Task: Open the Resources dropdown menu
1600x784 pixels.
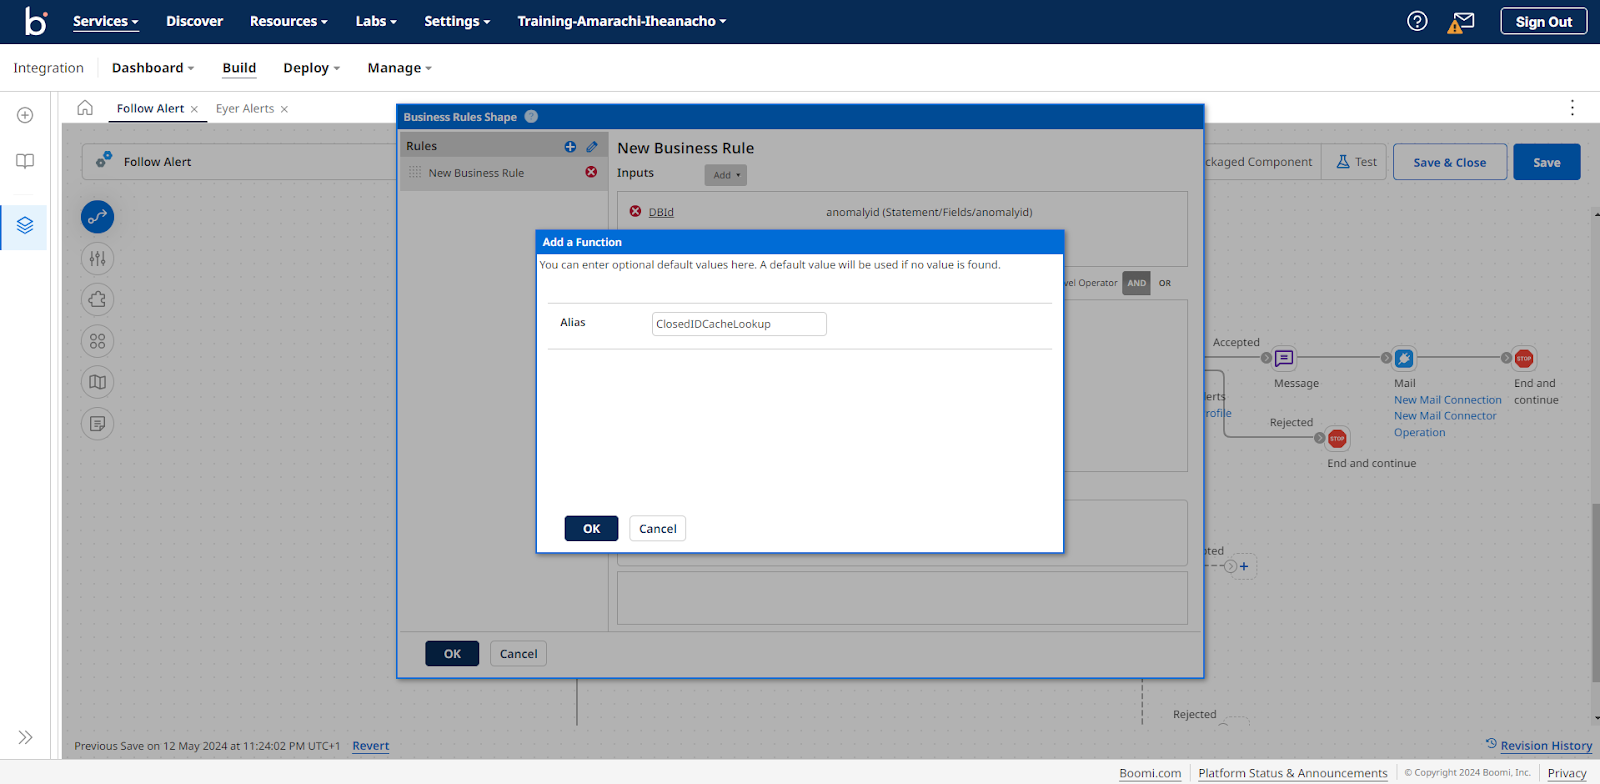Action: tap(288, 21)
